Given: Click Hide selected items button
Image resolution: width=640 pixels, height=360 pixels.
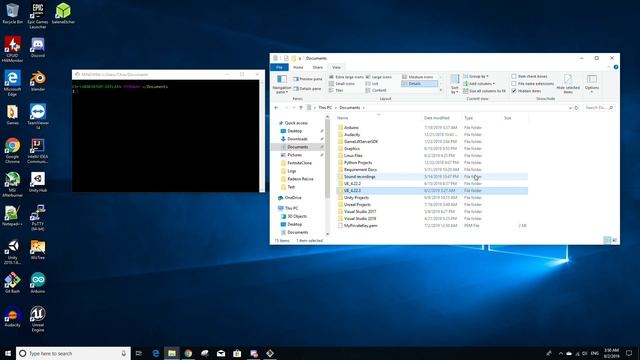Looking at the screenshot, I should pos(568,84).
